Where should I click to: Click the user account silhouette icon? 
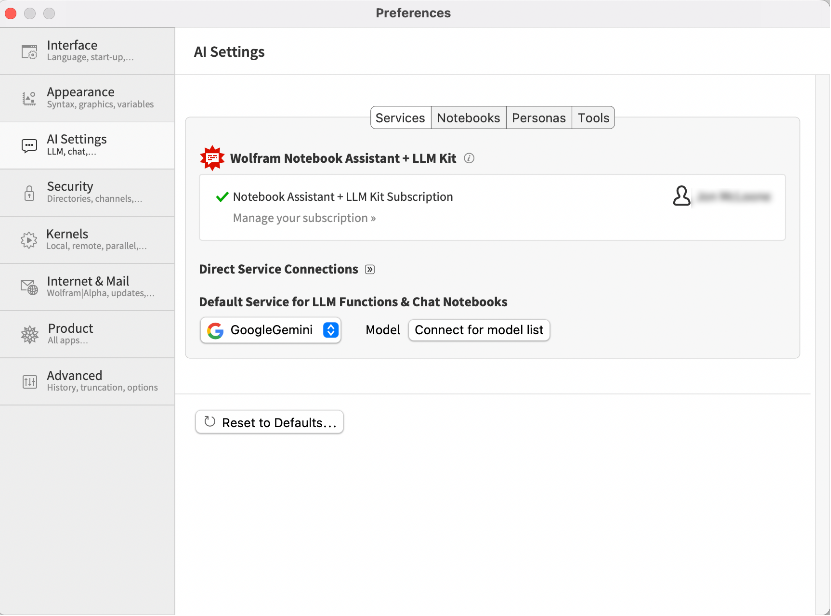click(x=682, y=196)
